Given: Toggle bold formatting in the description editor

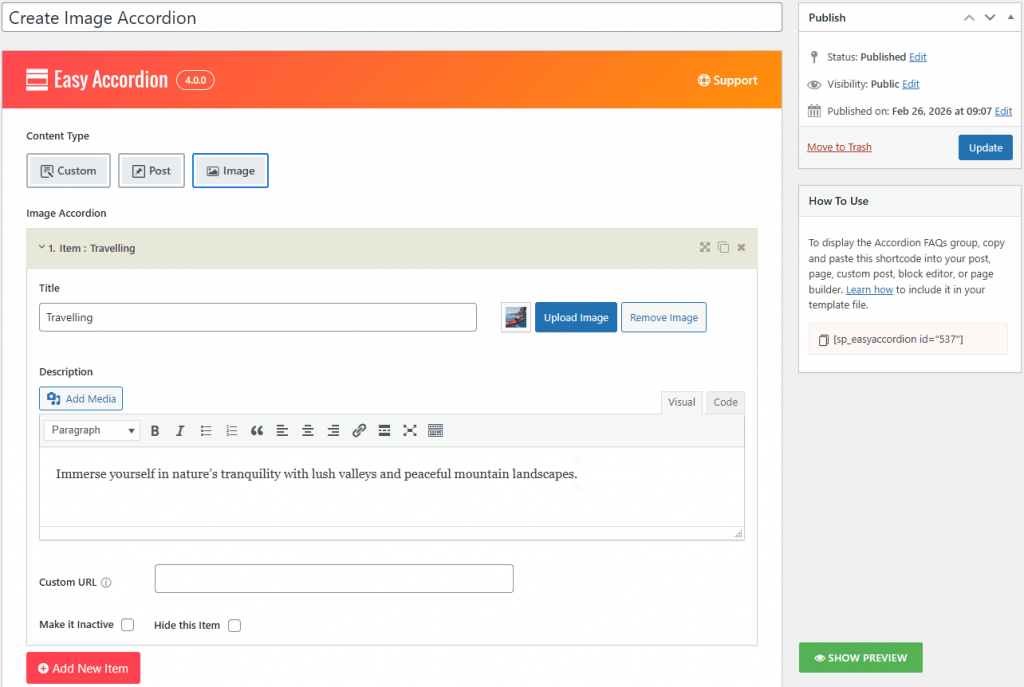Looking at the screenshot, I should 155,431.
